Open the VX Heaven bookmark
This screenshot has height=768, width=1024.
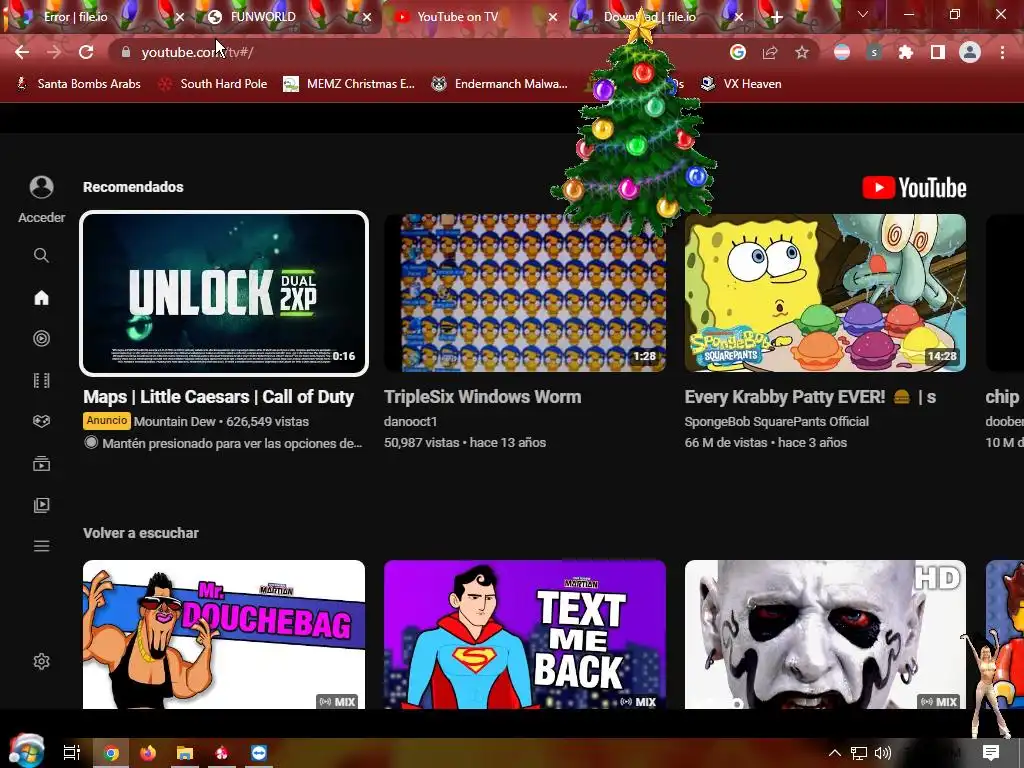[741, 84]
